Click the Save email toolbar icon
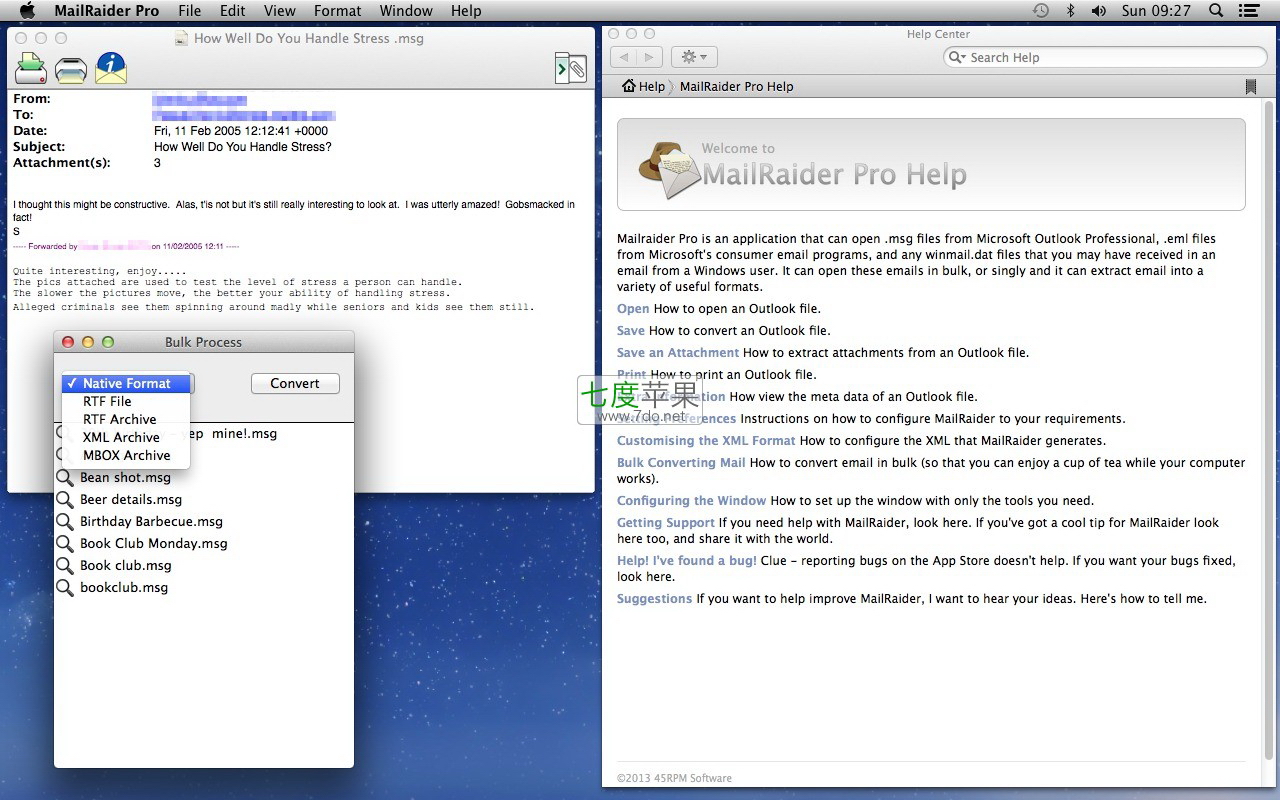 pyautogui.click(x=30, y=69)
